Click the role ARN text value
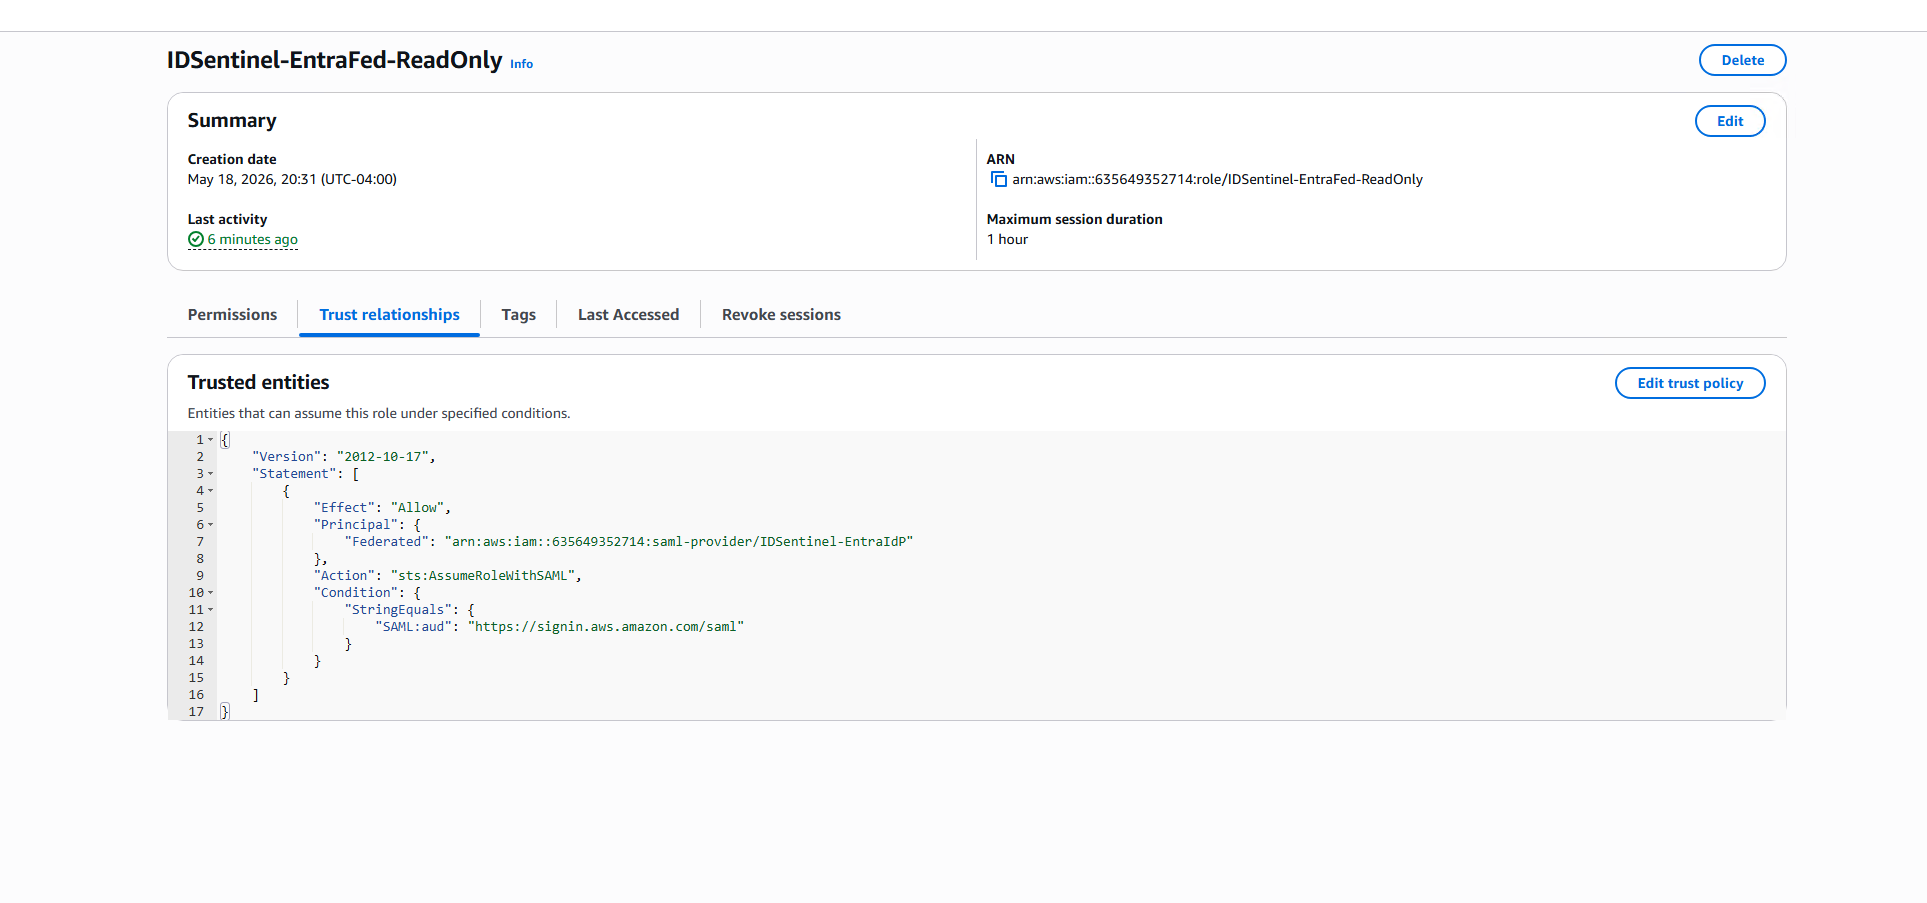Viewport: 1927px width, 903px height. click(1217, 179)
